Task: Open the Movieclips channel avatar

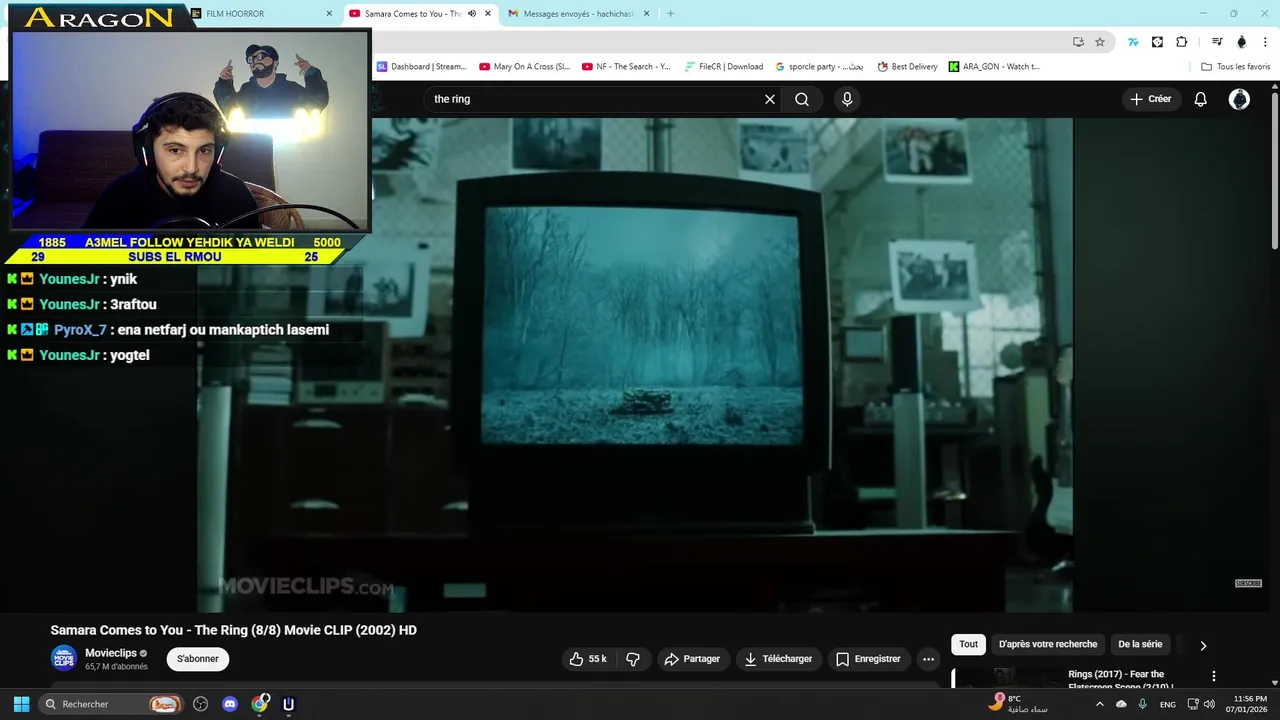Action: 64,658
